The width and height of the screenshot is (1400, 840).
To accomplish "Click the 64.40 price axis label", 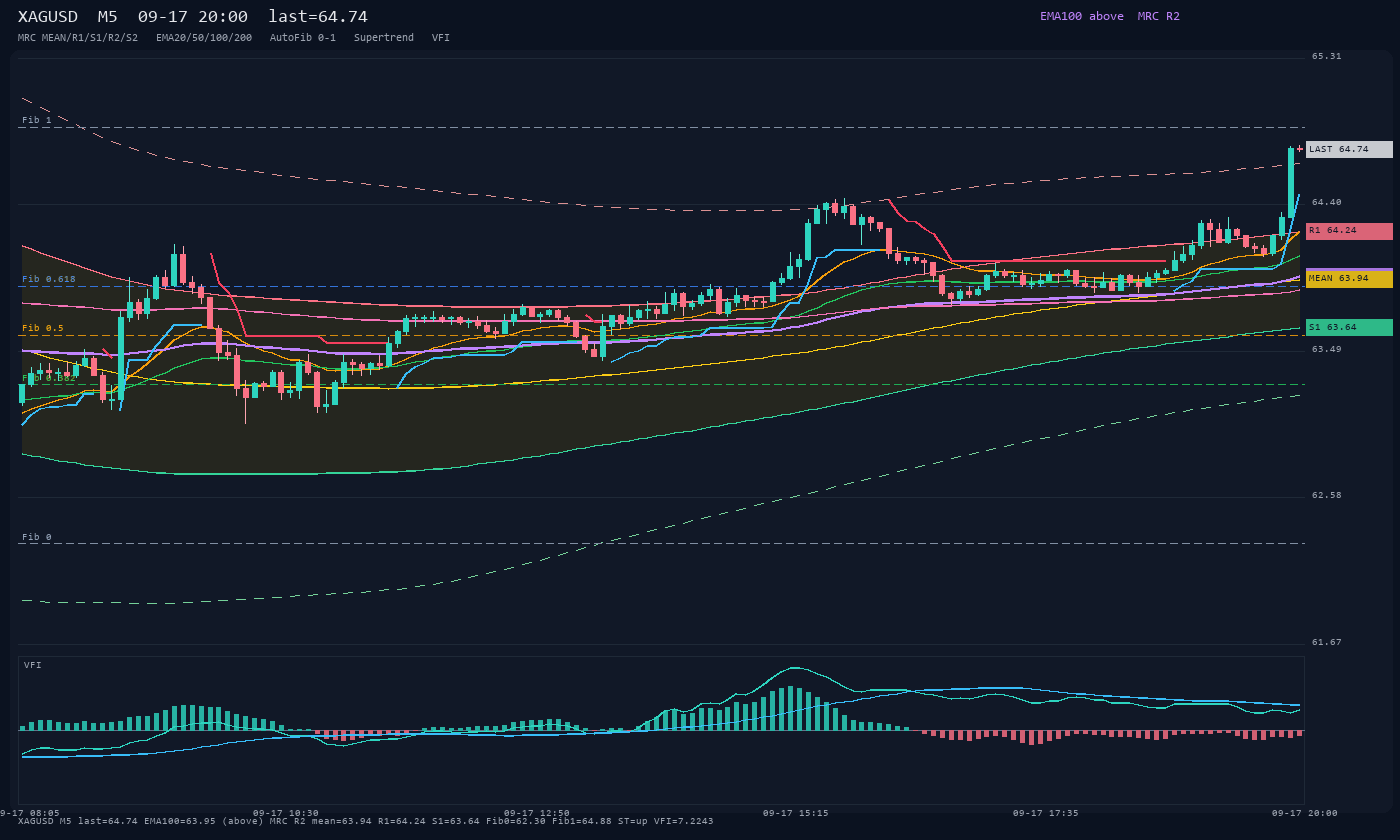I will [x=1327, y=202].
